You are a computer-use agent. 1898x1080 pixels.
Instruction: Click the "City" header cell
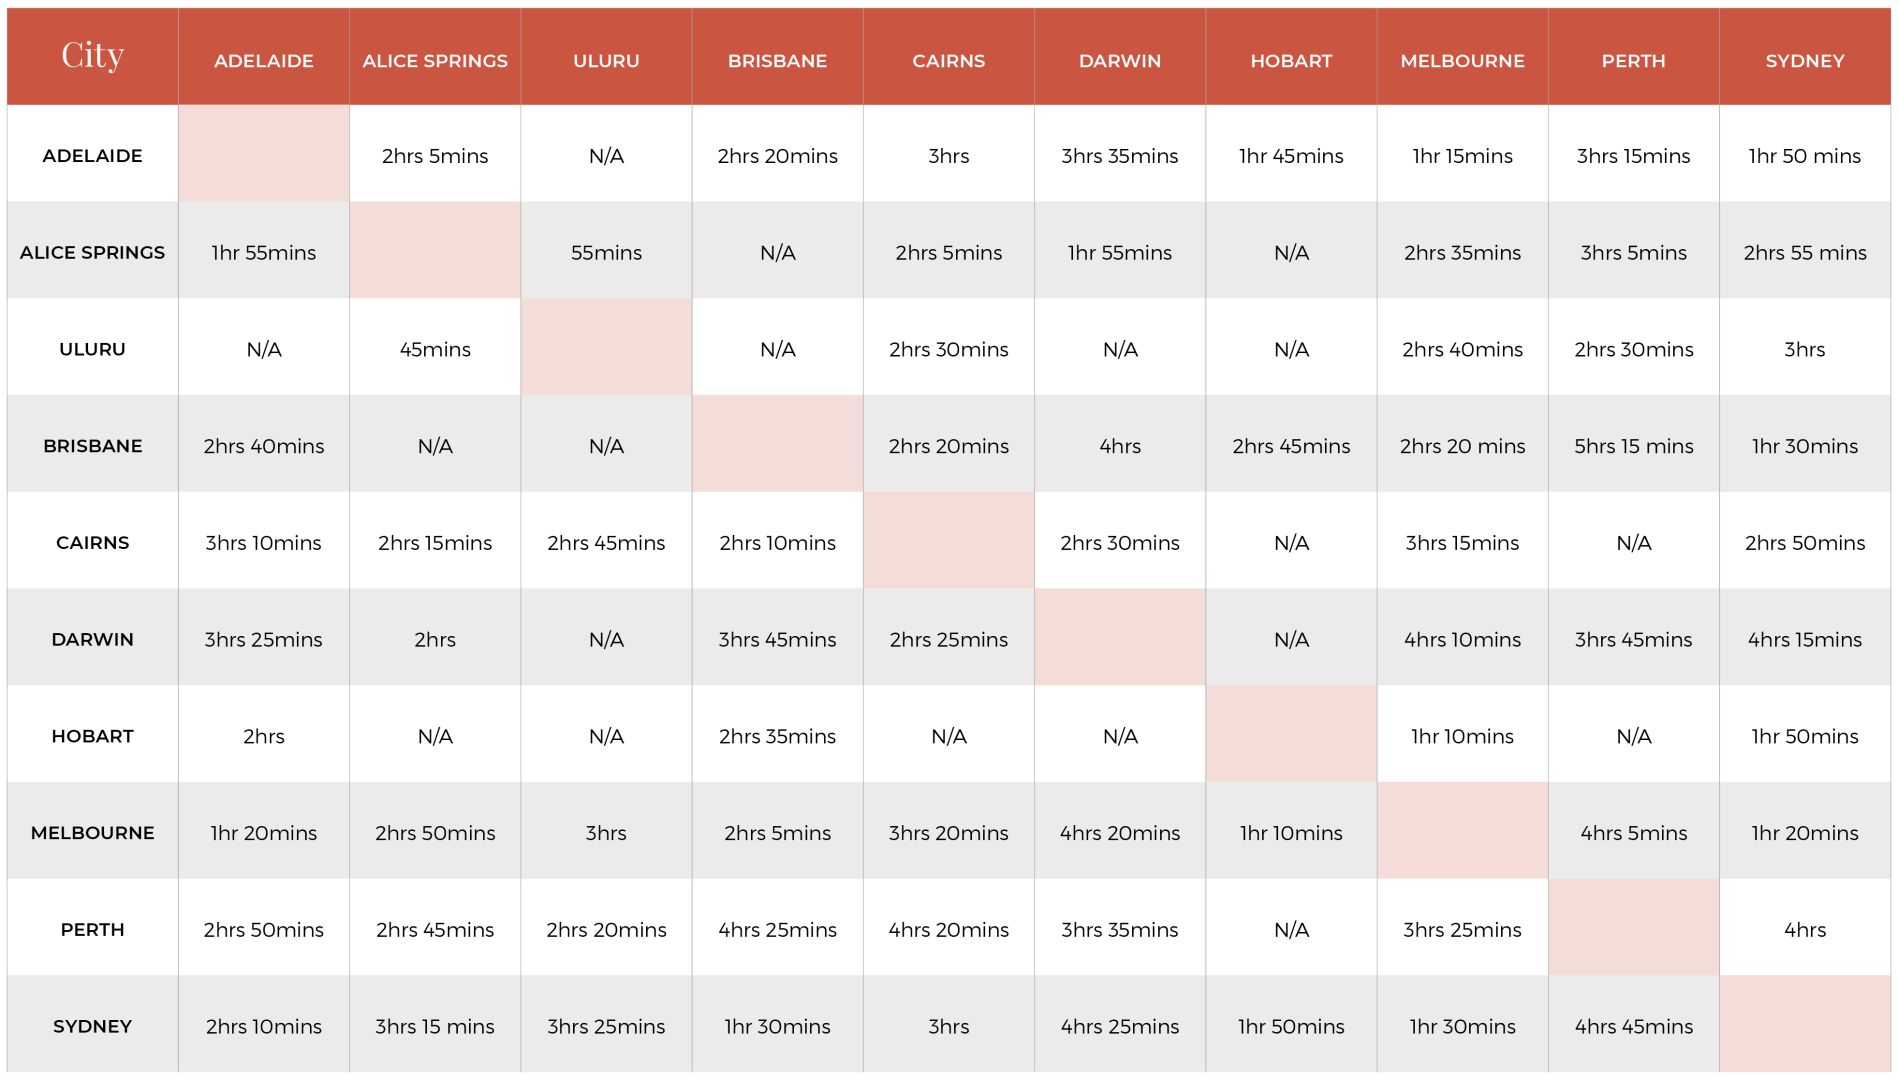[x=92, y=56]
